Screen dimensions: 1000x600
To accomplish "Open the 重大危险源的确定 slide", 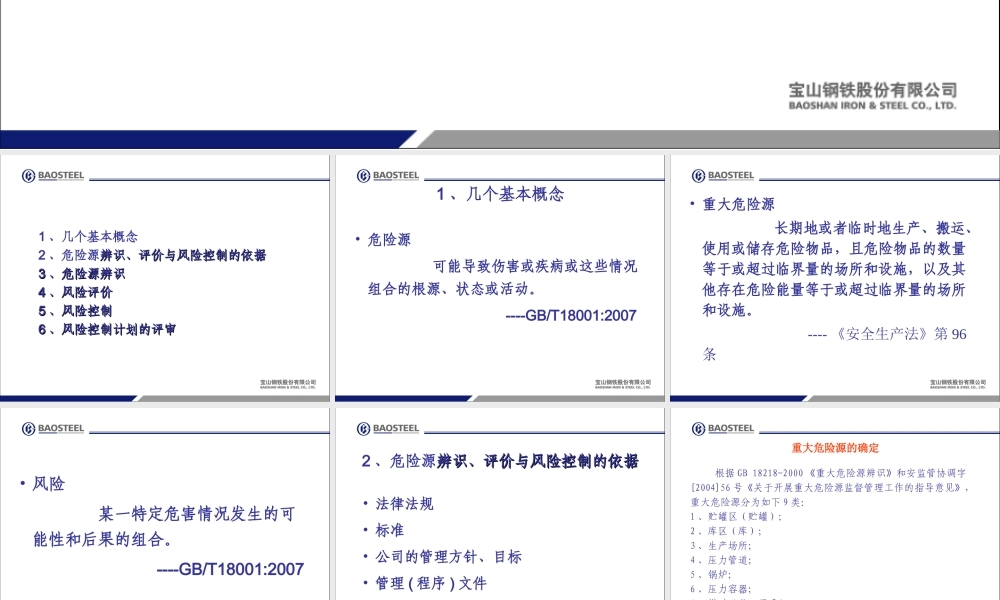I will click(x=835, y=504).
